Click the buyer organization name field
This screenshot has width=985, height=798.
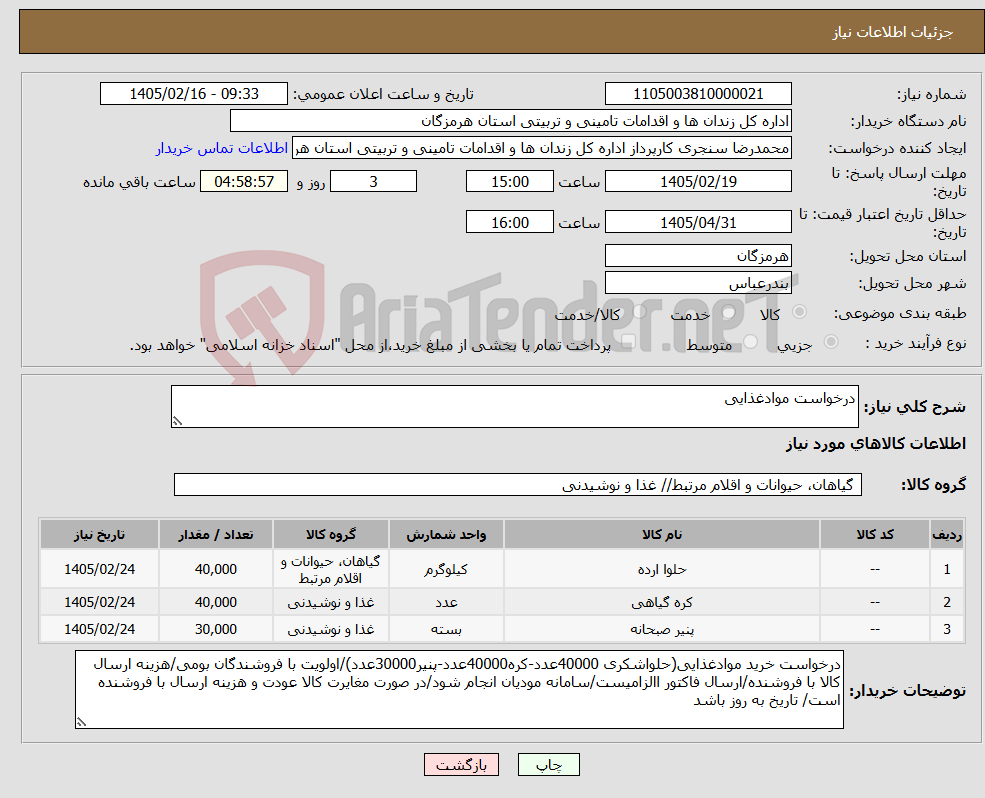[x=511, y=121]
